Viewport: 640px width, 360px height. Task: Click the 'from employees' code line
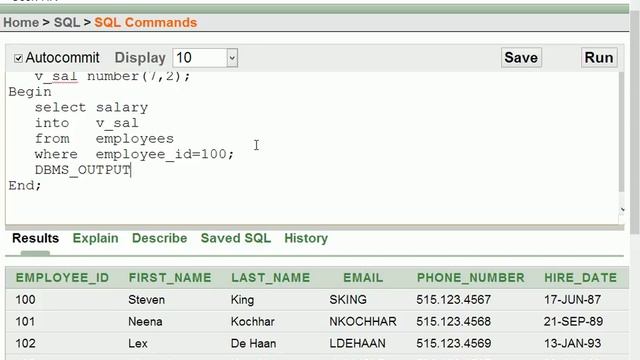point(104,139)
